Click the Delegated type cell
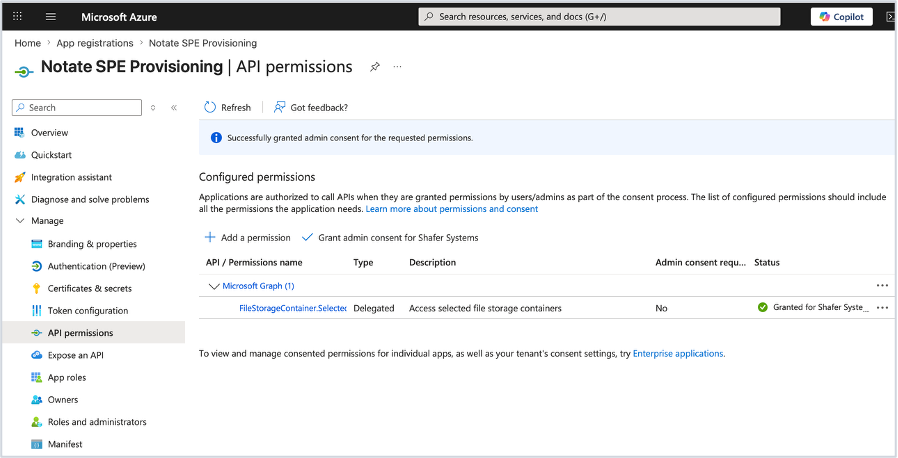Viewport: 898px width, 458px height. [373, 308]
